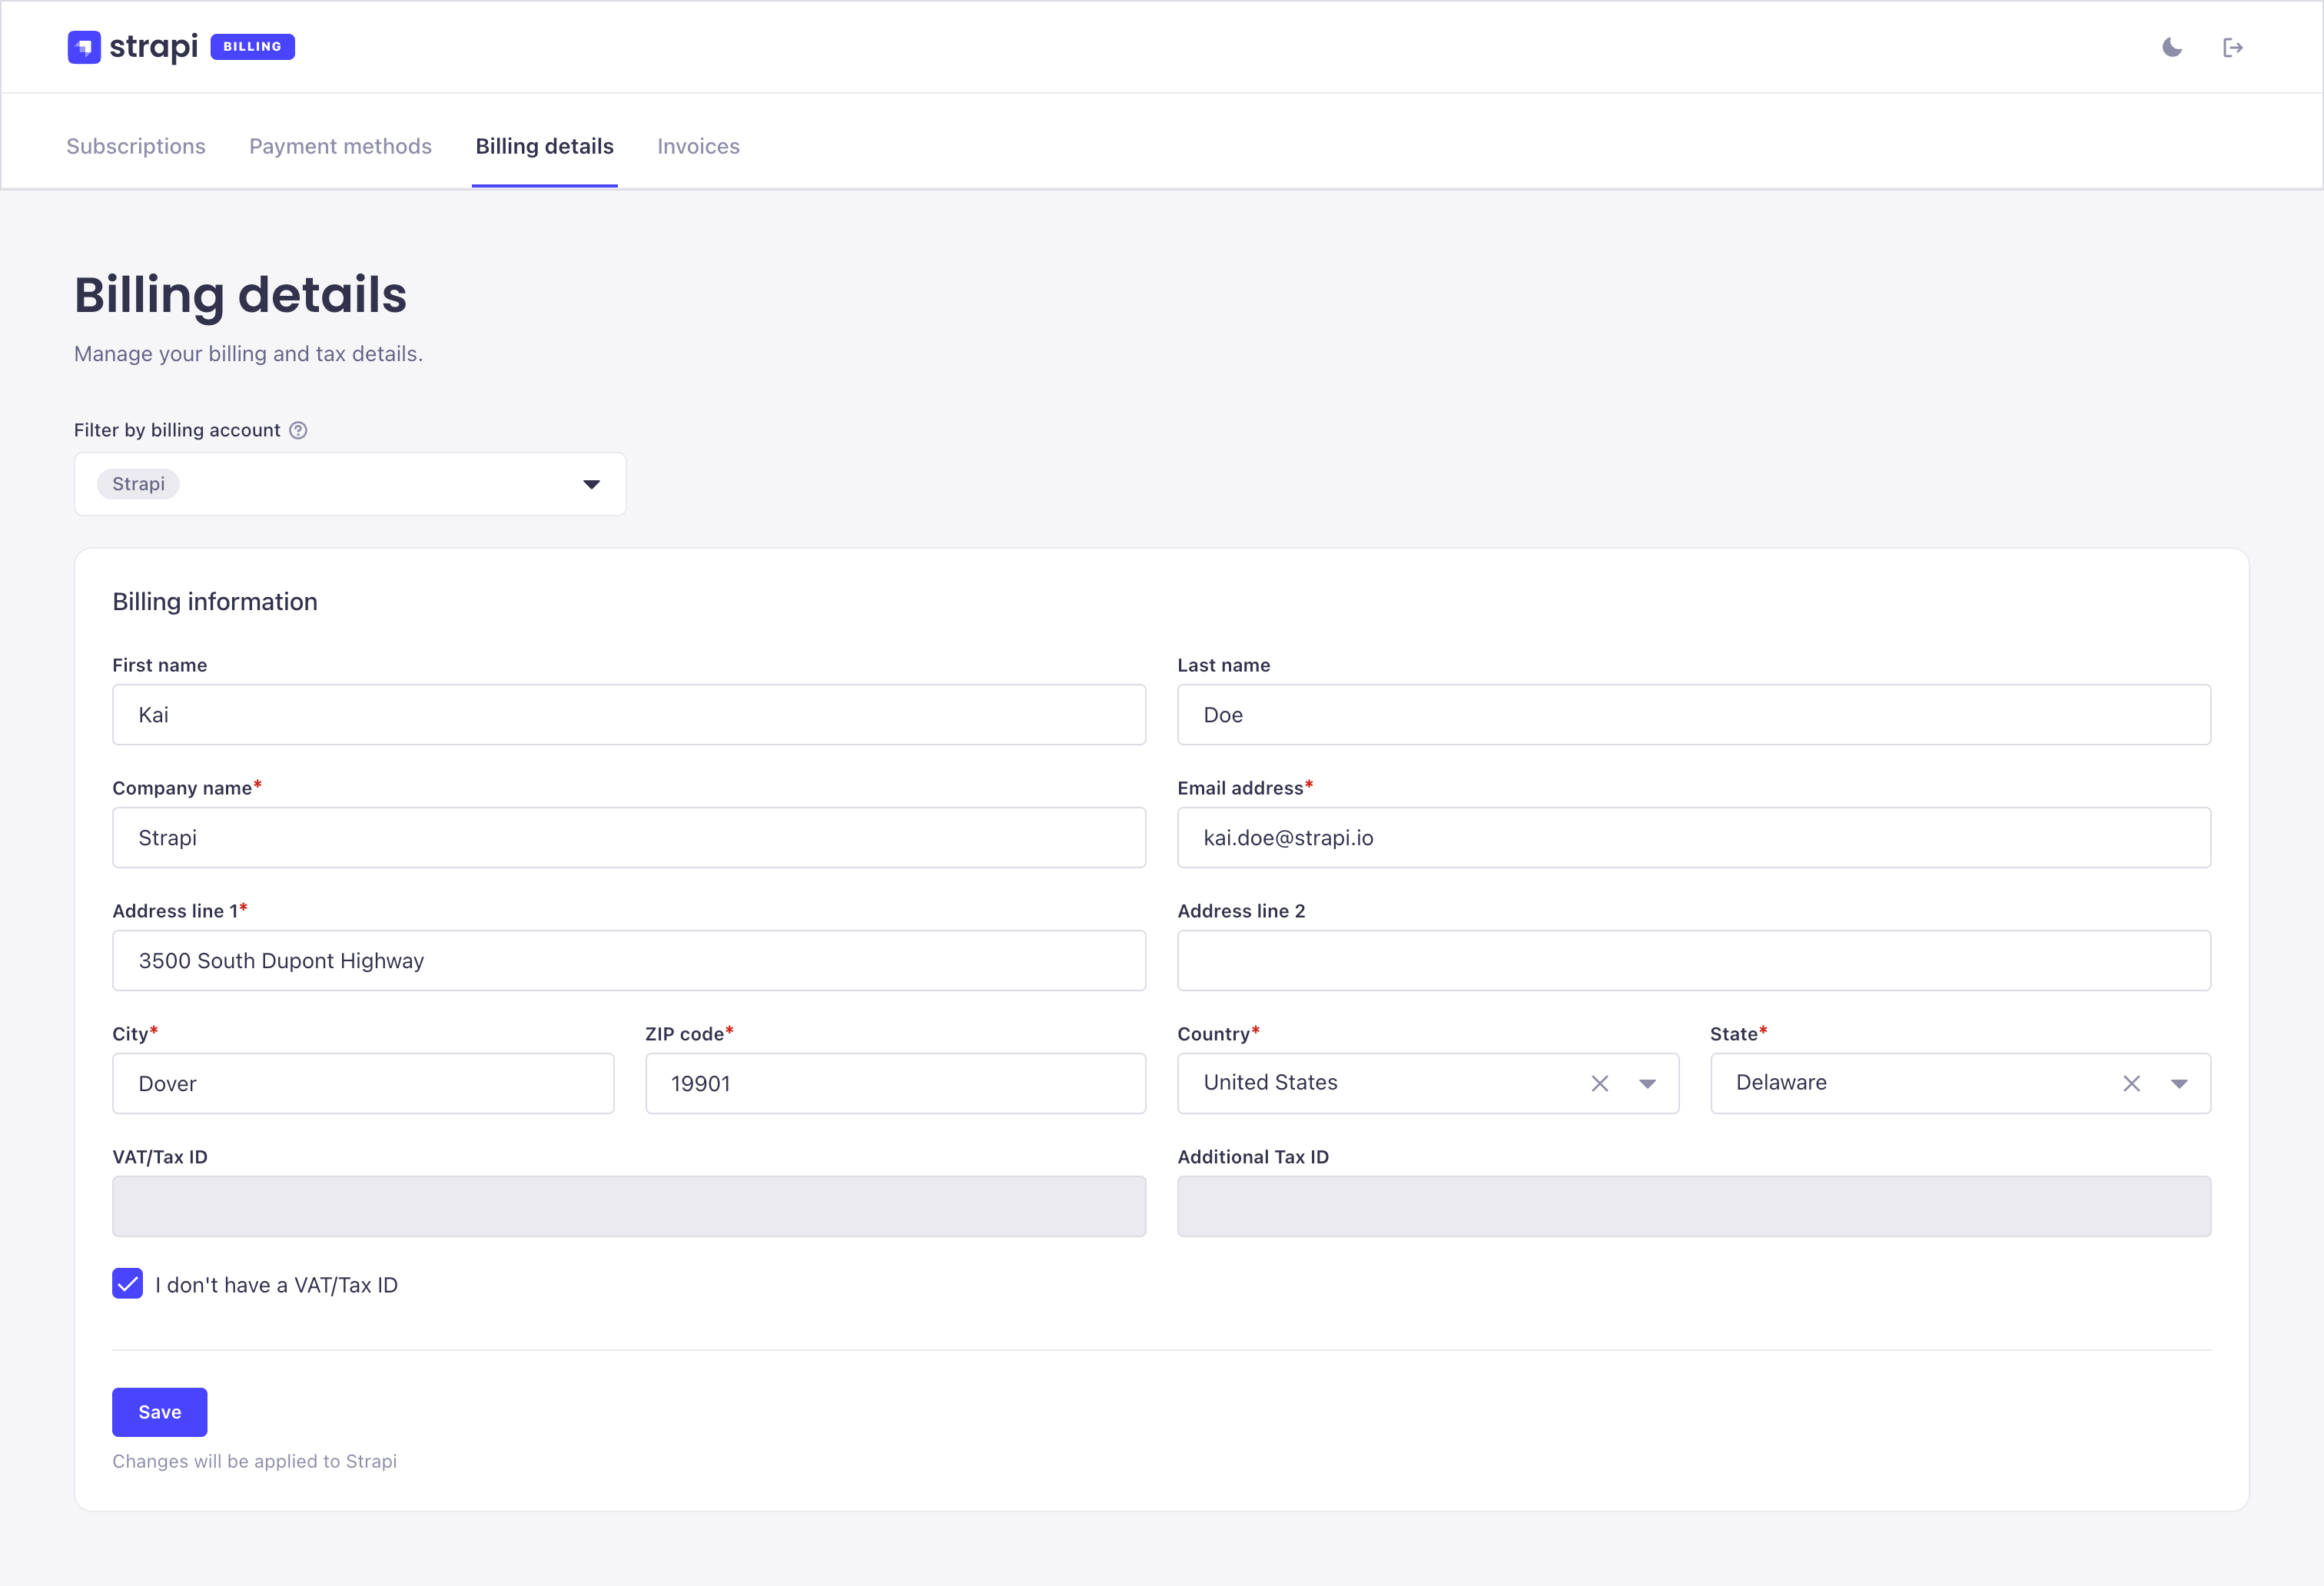The width and height of the screenshot is (2324, 1586).
Task: Click the "Filter by billing account" label
Action: point(177,430)
